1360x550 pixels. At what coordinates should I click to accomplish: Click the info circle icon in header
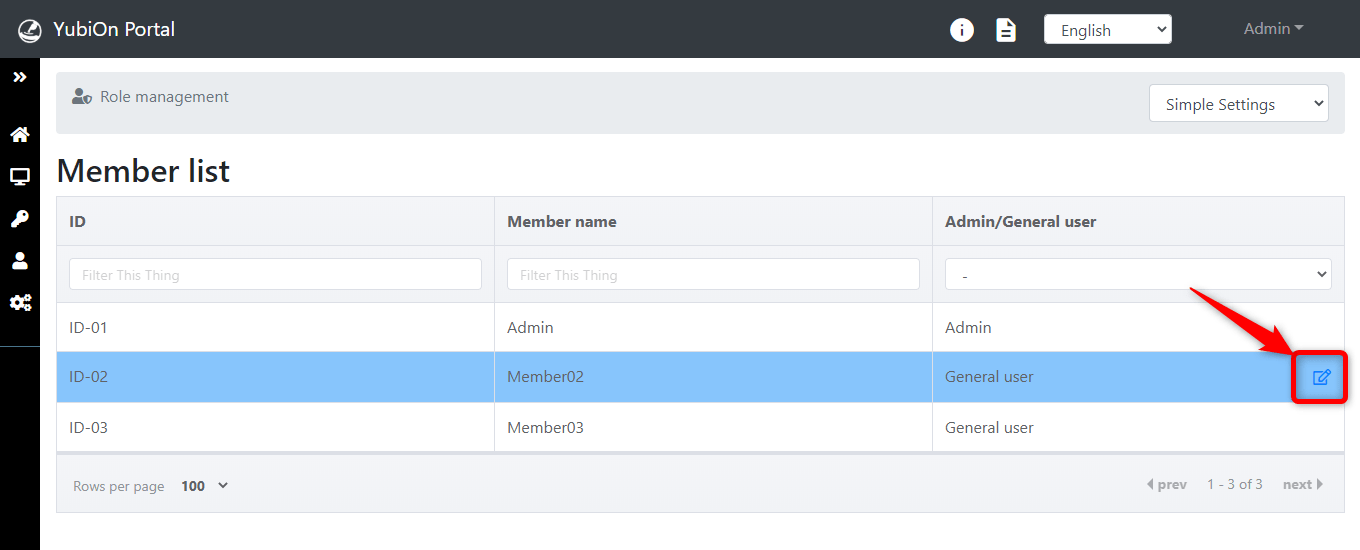tap(961, 30)
